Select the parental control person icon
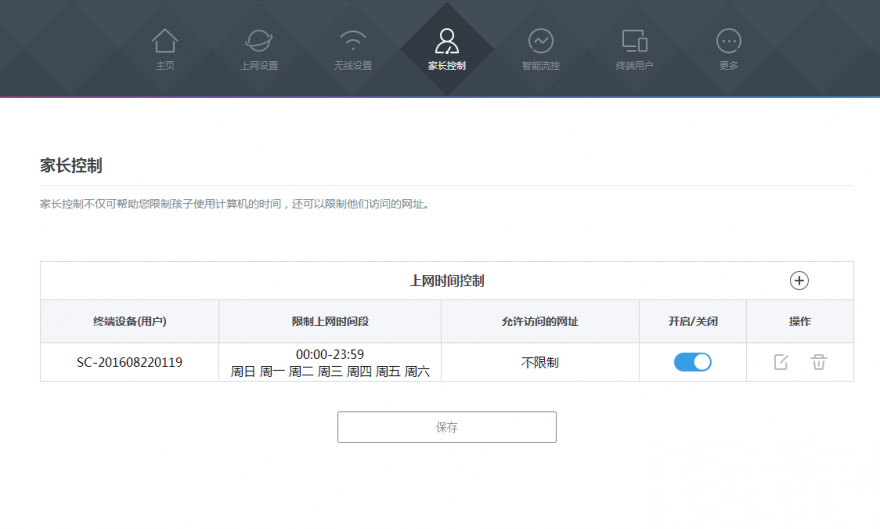Screen dimensions: 880x529 [446, 41]
